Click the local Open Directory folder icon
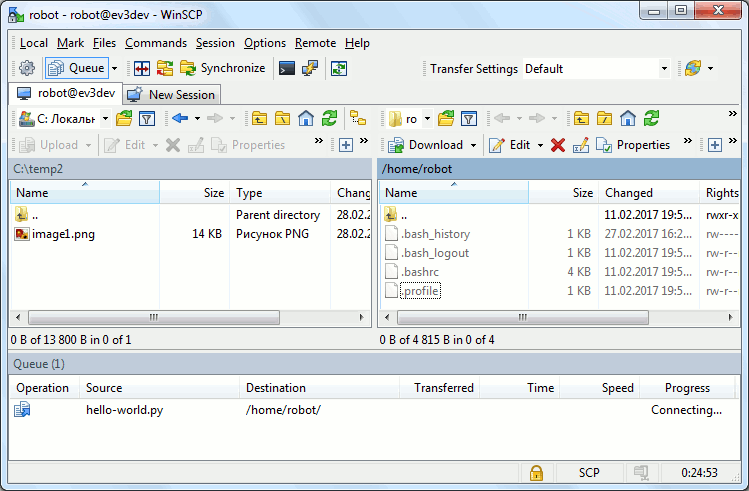This screenshot has height=491, width=749. (x=124, y=118)
